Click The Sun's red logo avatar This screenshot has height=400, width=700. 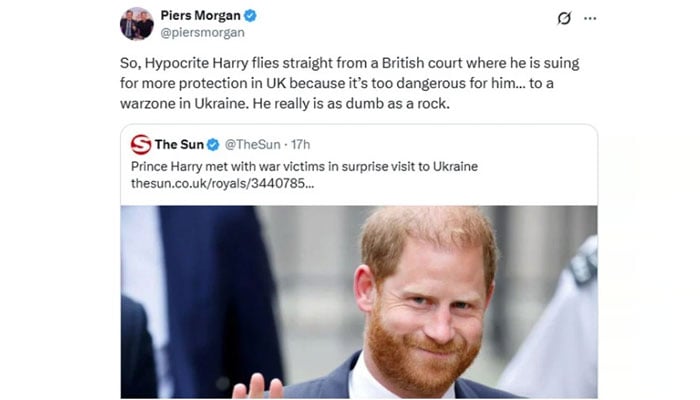tap(141, 145)
